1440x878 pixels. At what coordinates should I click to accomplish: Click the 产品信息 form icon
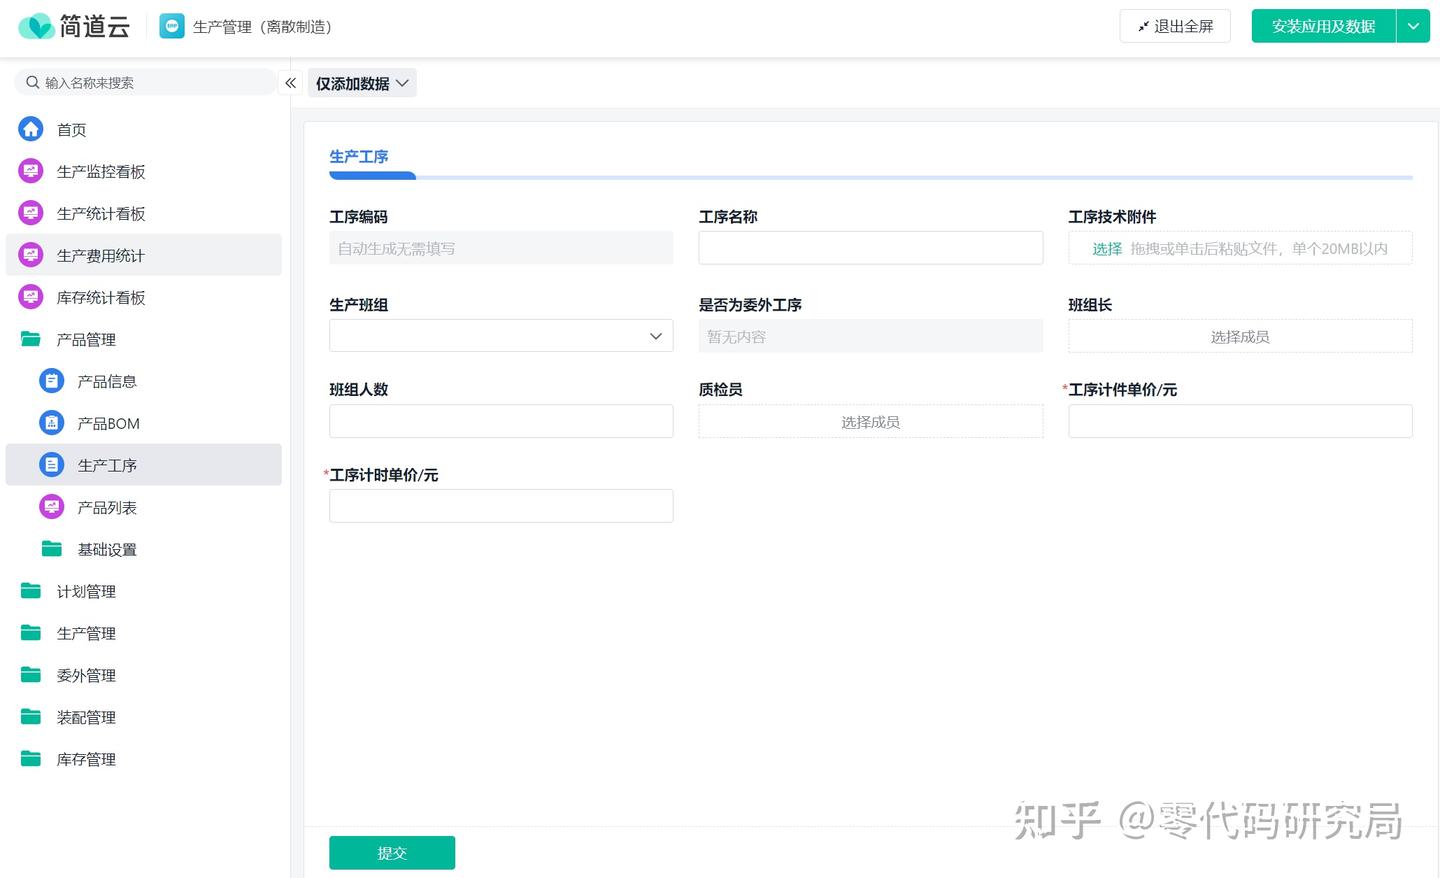[52, 381]
